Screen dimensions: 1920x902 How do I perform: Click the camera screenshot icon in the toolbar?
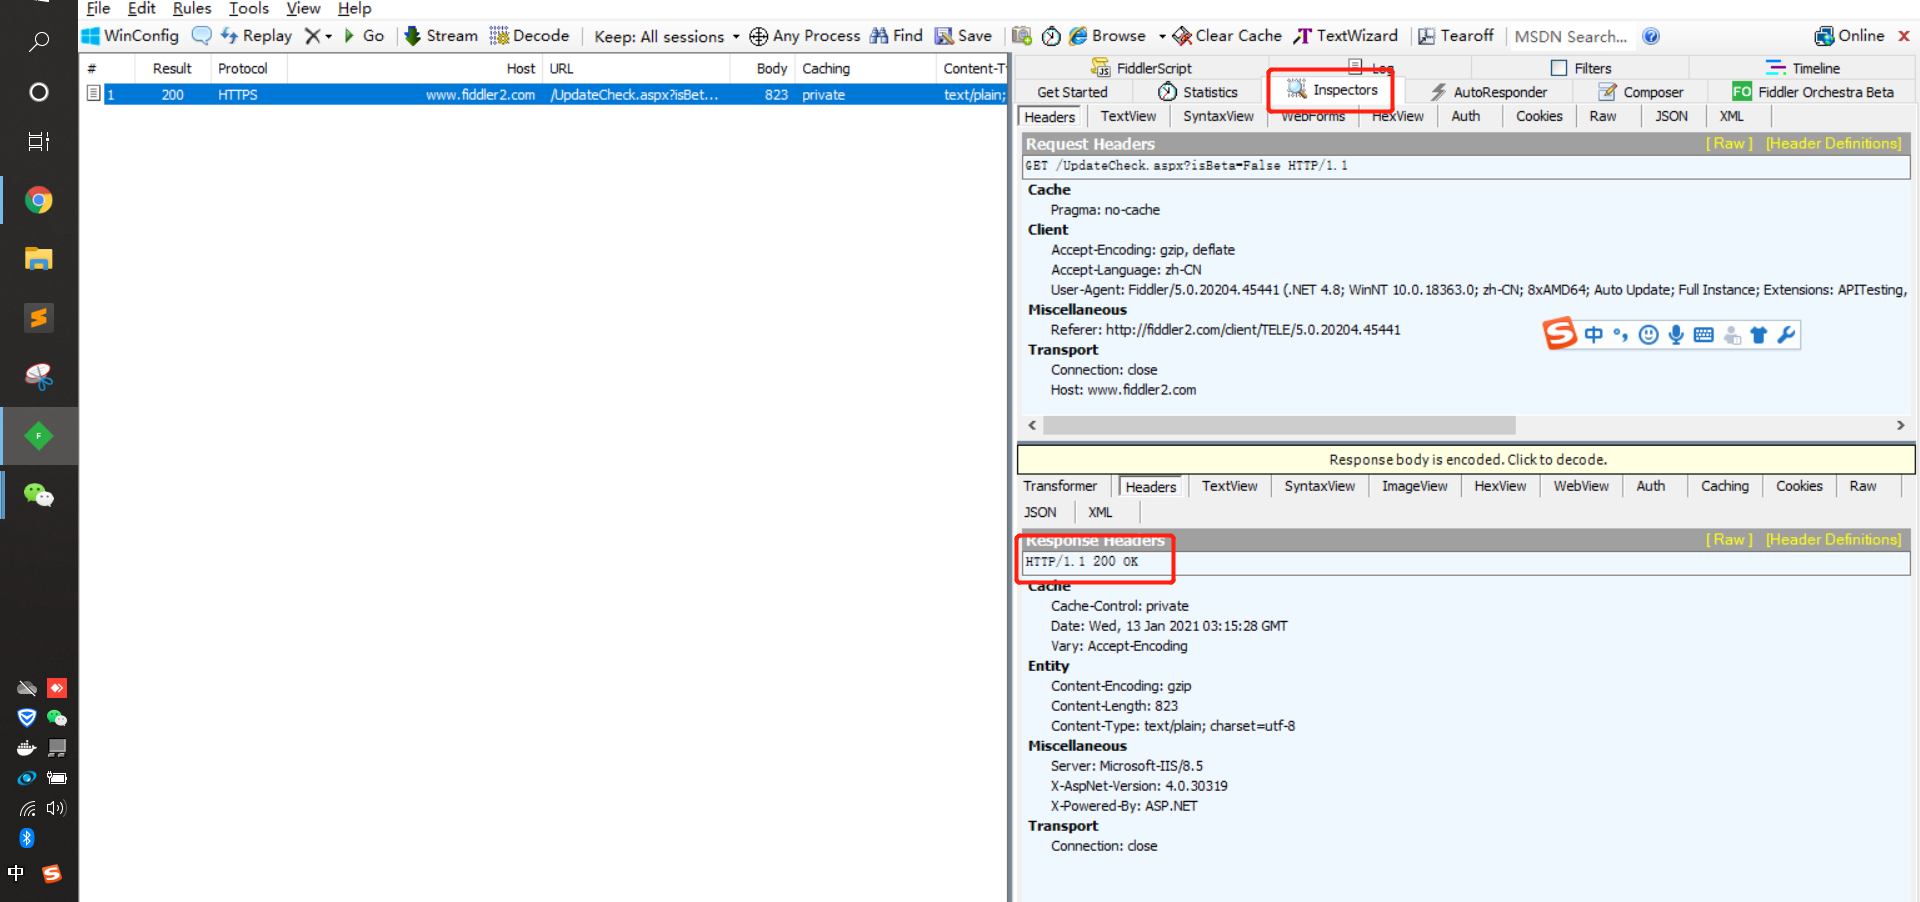(1021, 36)
